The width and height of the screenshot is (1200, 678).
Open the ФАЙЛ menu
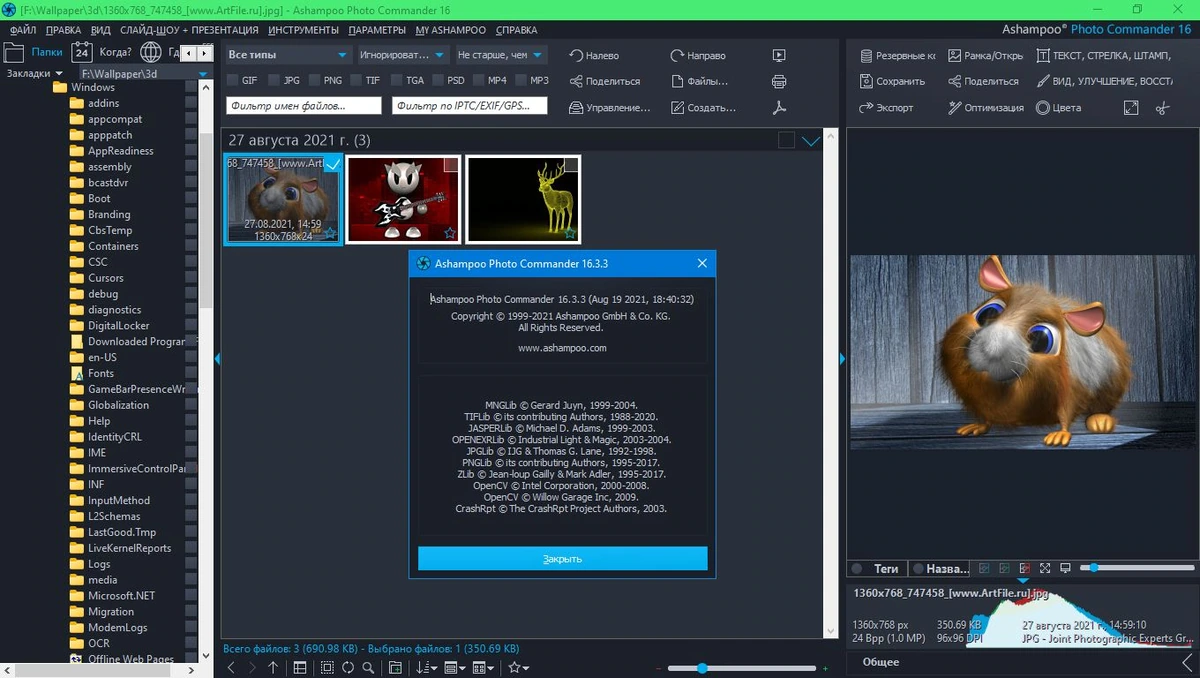[23, 30]
